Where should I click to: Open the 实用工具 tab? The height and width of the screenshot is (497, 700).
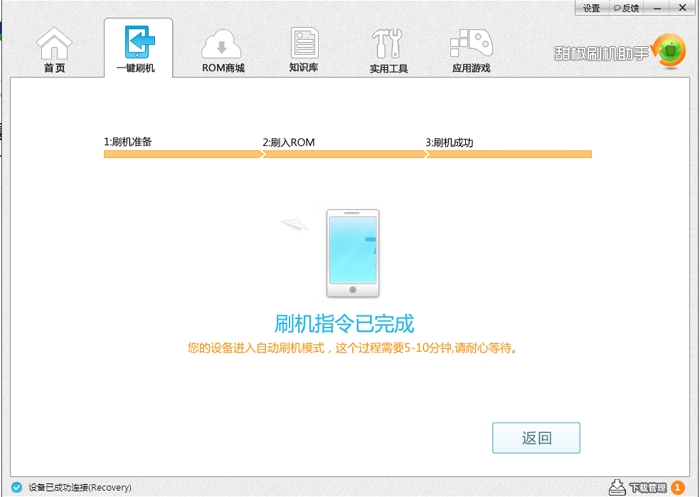click(388, 50)
